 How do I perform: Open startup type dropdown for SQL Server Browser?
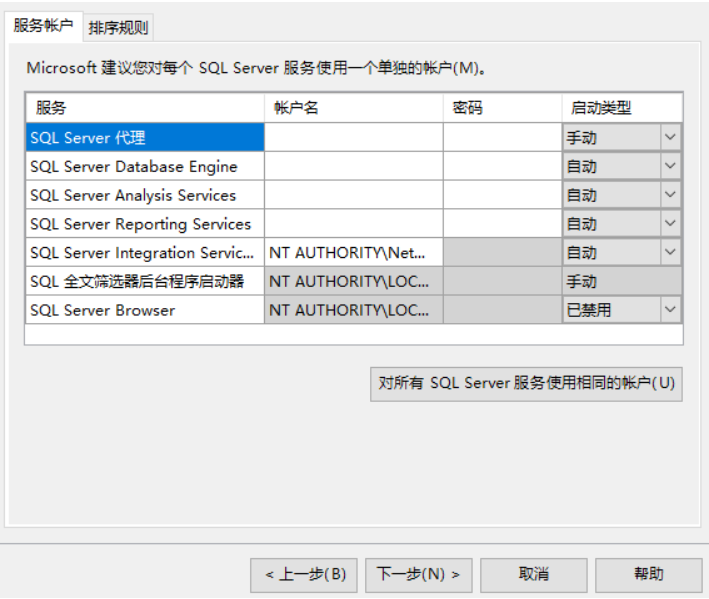click(670, 310)
